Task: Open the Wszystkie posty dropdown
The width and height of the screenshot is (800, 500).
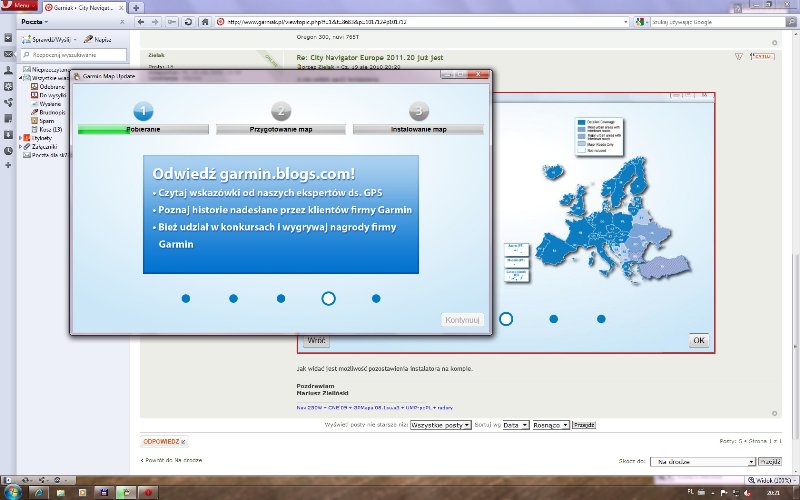Action: click(x=441, y=425)
